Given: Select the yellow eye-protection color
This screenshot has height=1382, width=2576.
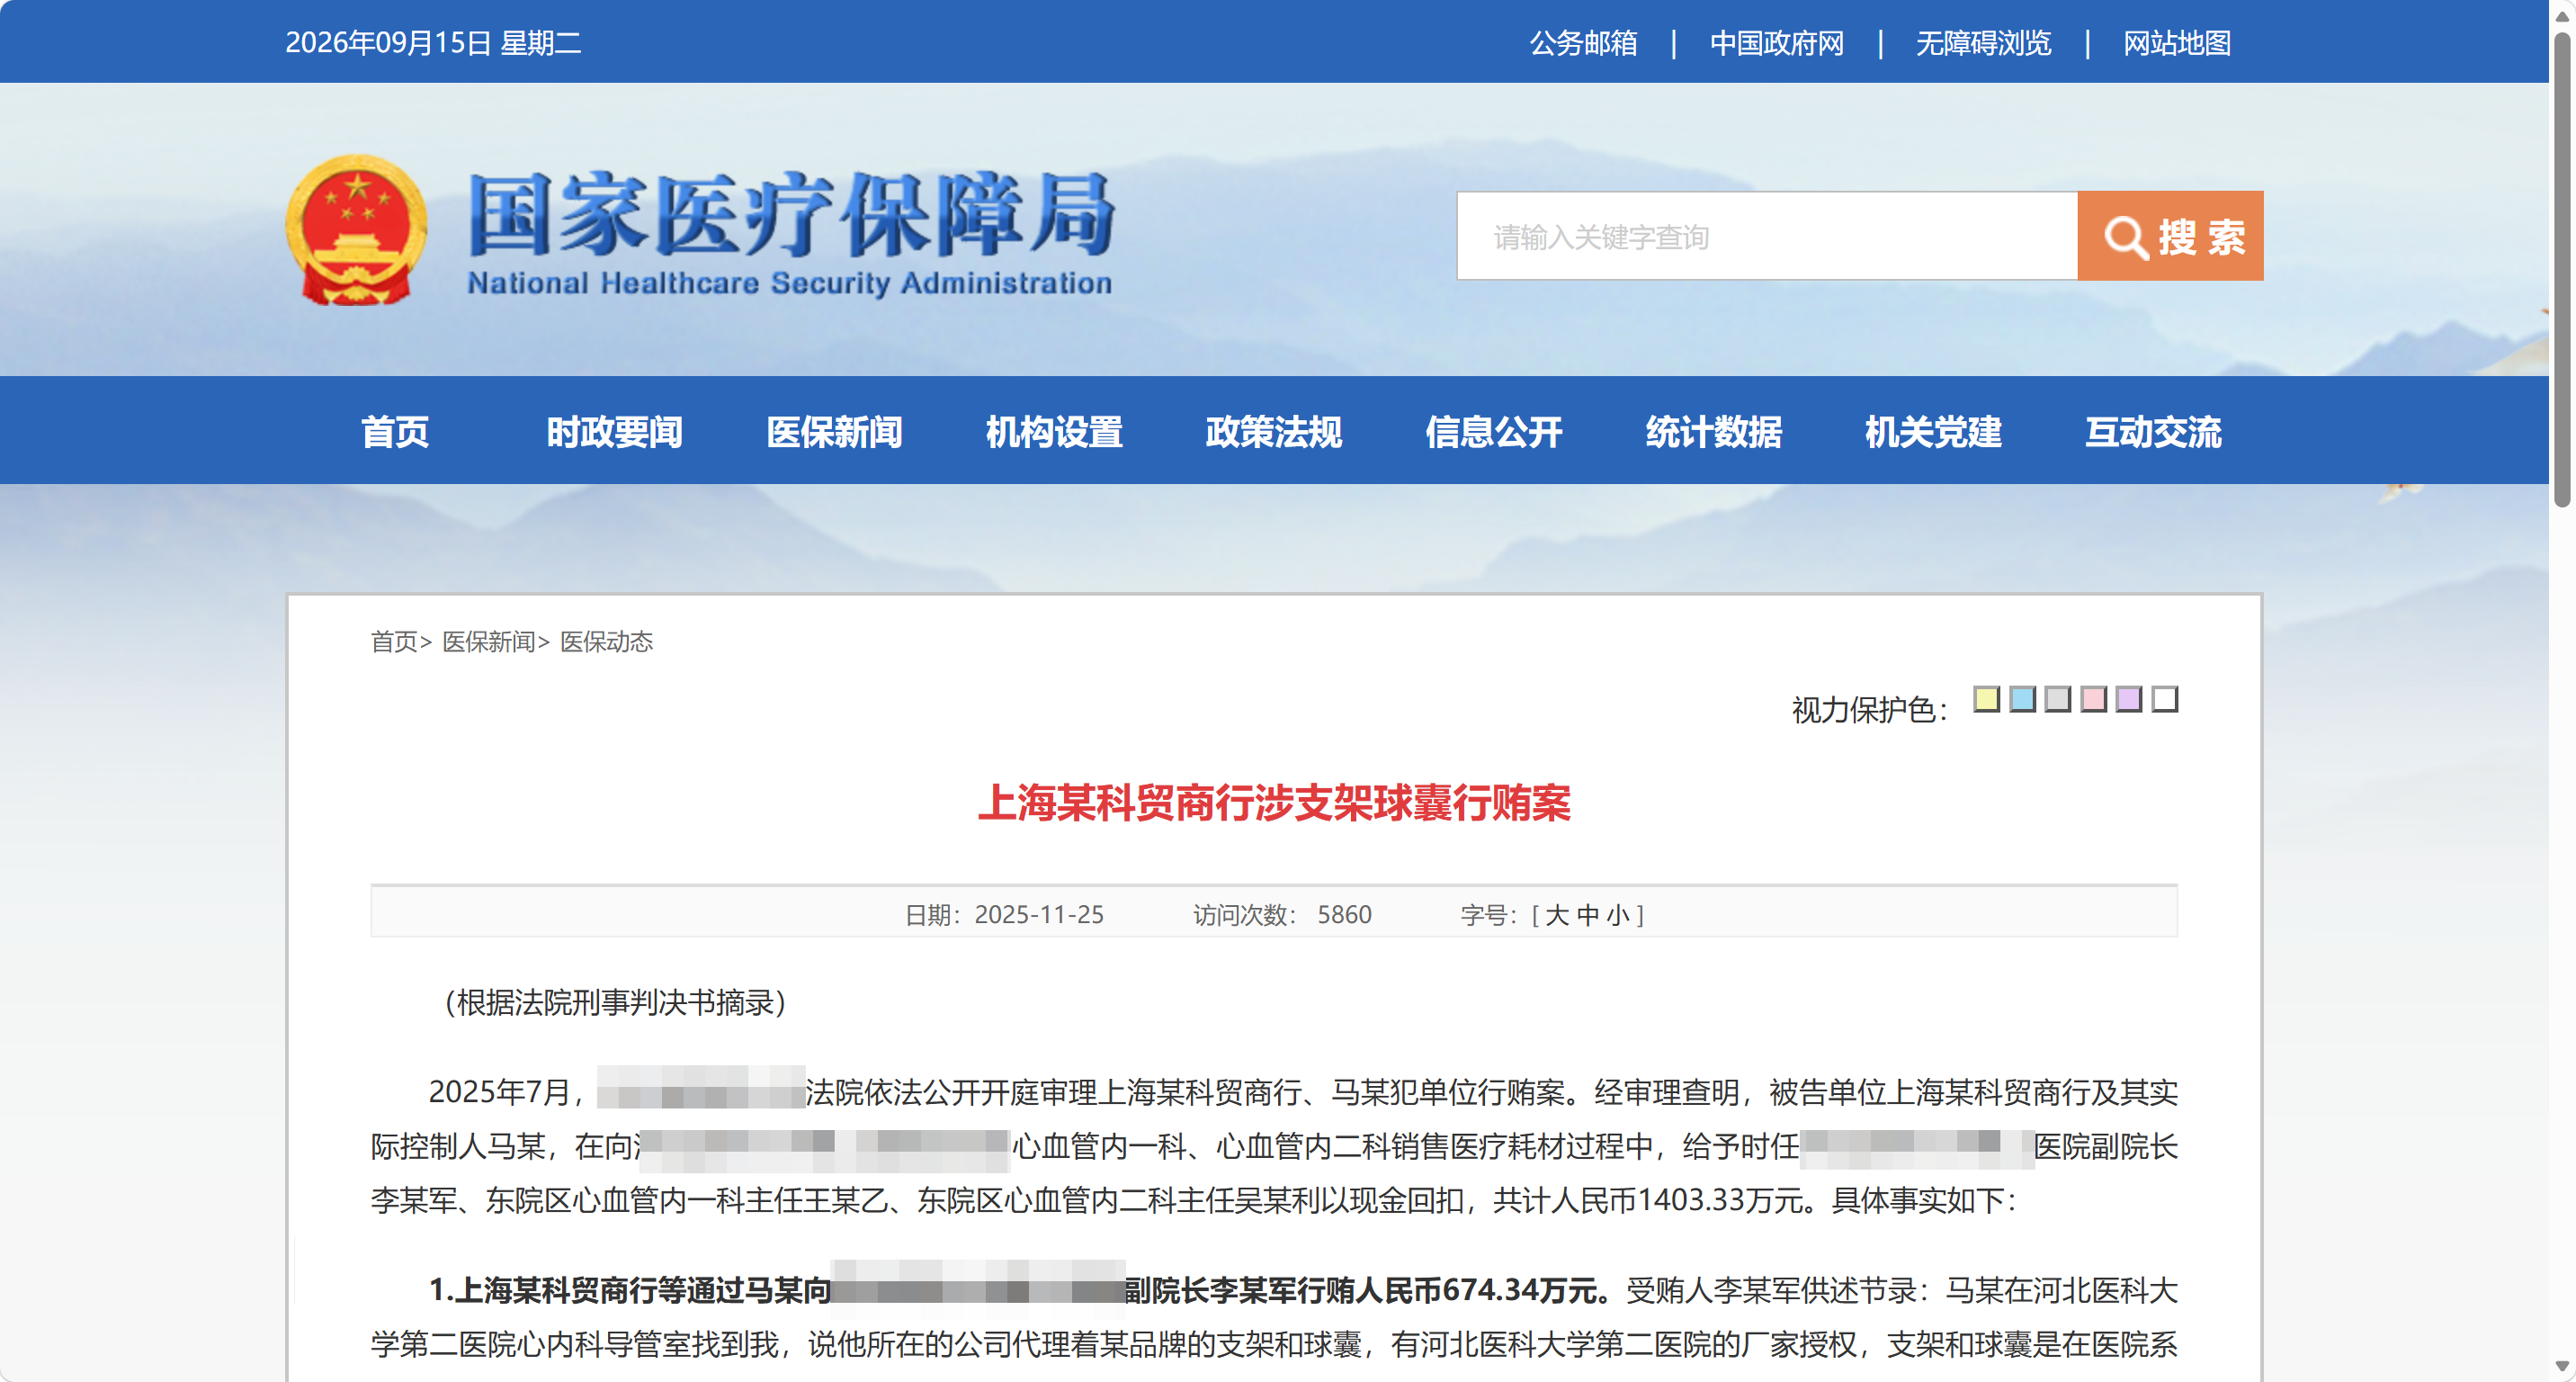Looking at the screenshot, I should pyautogui.click(x=1986, y=699).
